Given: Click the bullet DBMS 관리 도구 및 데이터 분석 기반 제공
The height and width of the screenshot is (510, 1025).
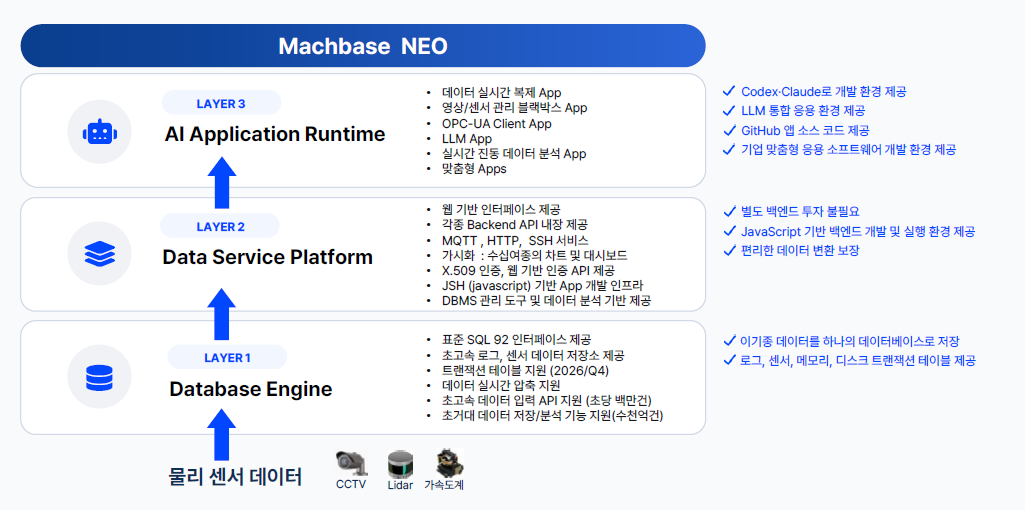Looking at the screenshot, I should (546, 301).
